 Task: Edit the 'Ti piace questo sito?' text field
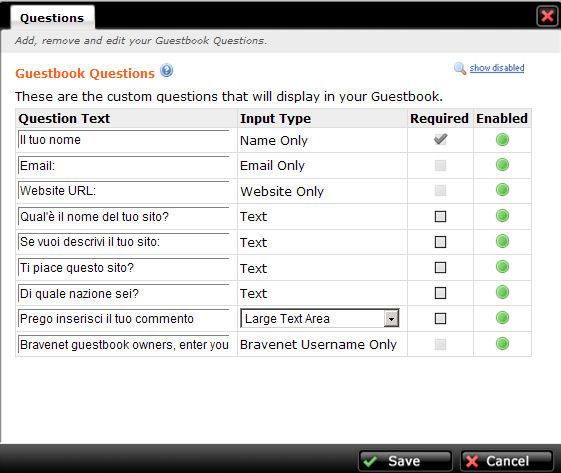tap(123, 268)
